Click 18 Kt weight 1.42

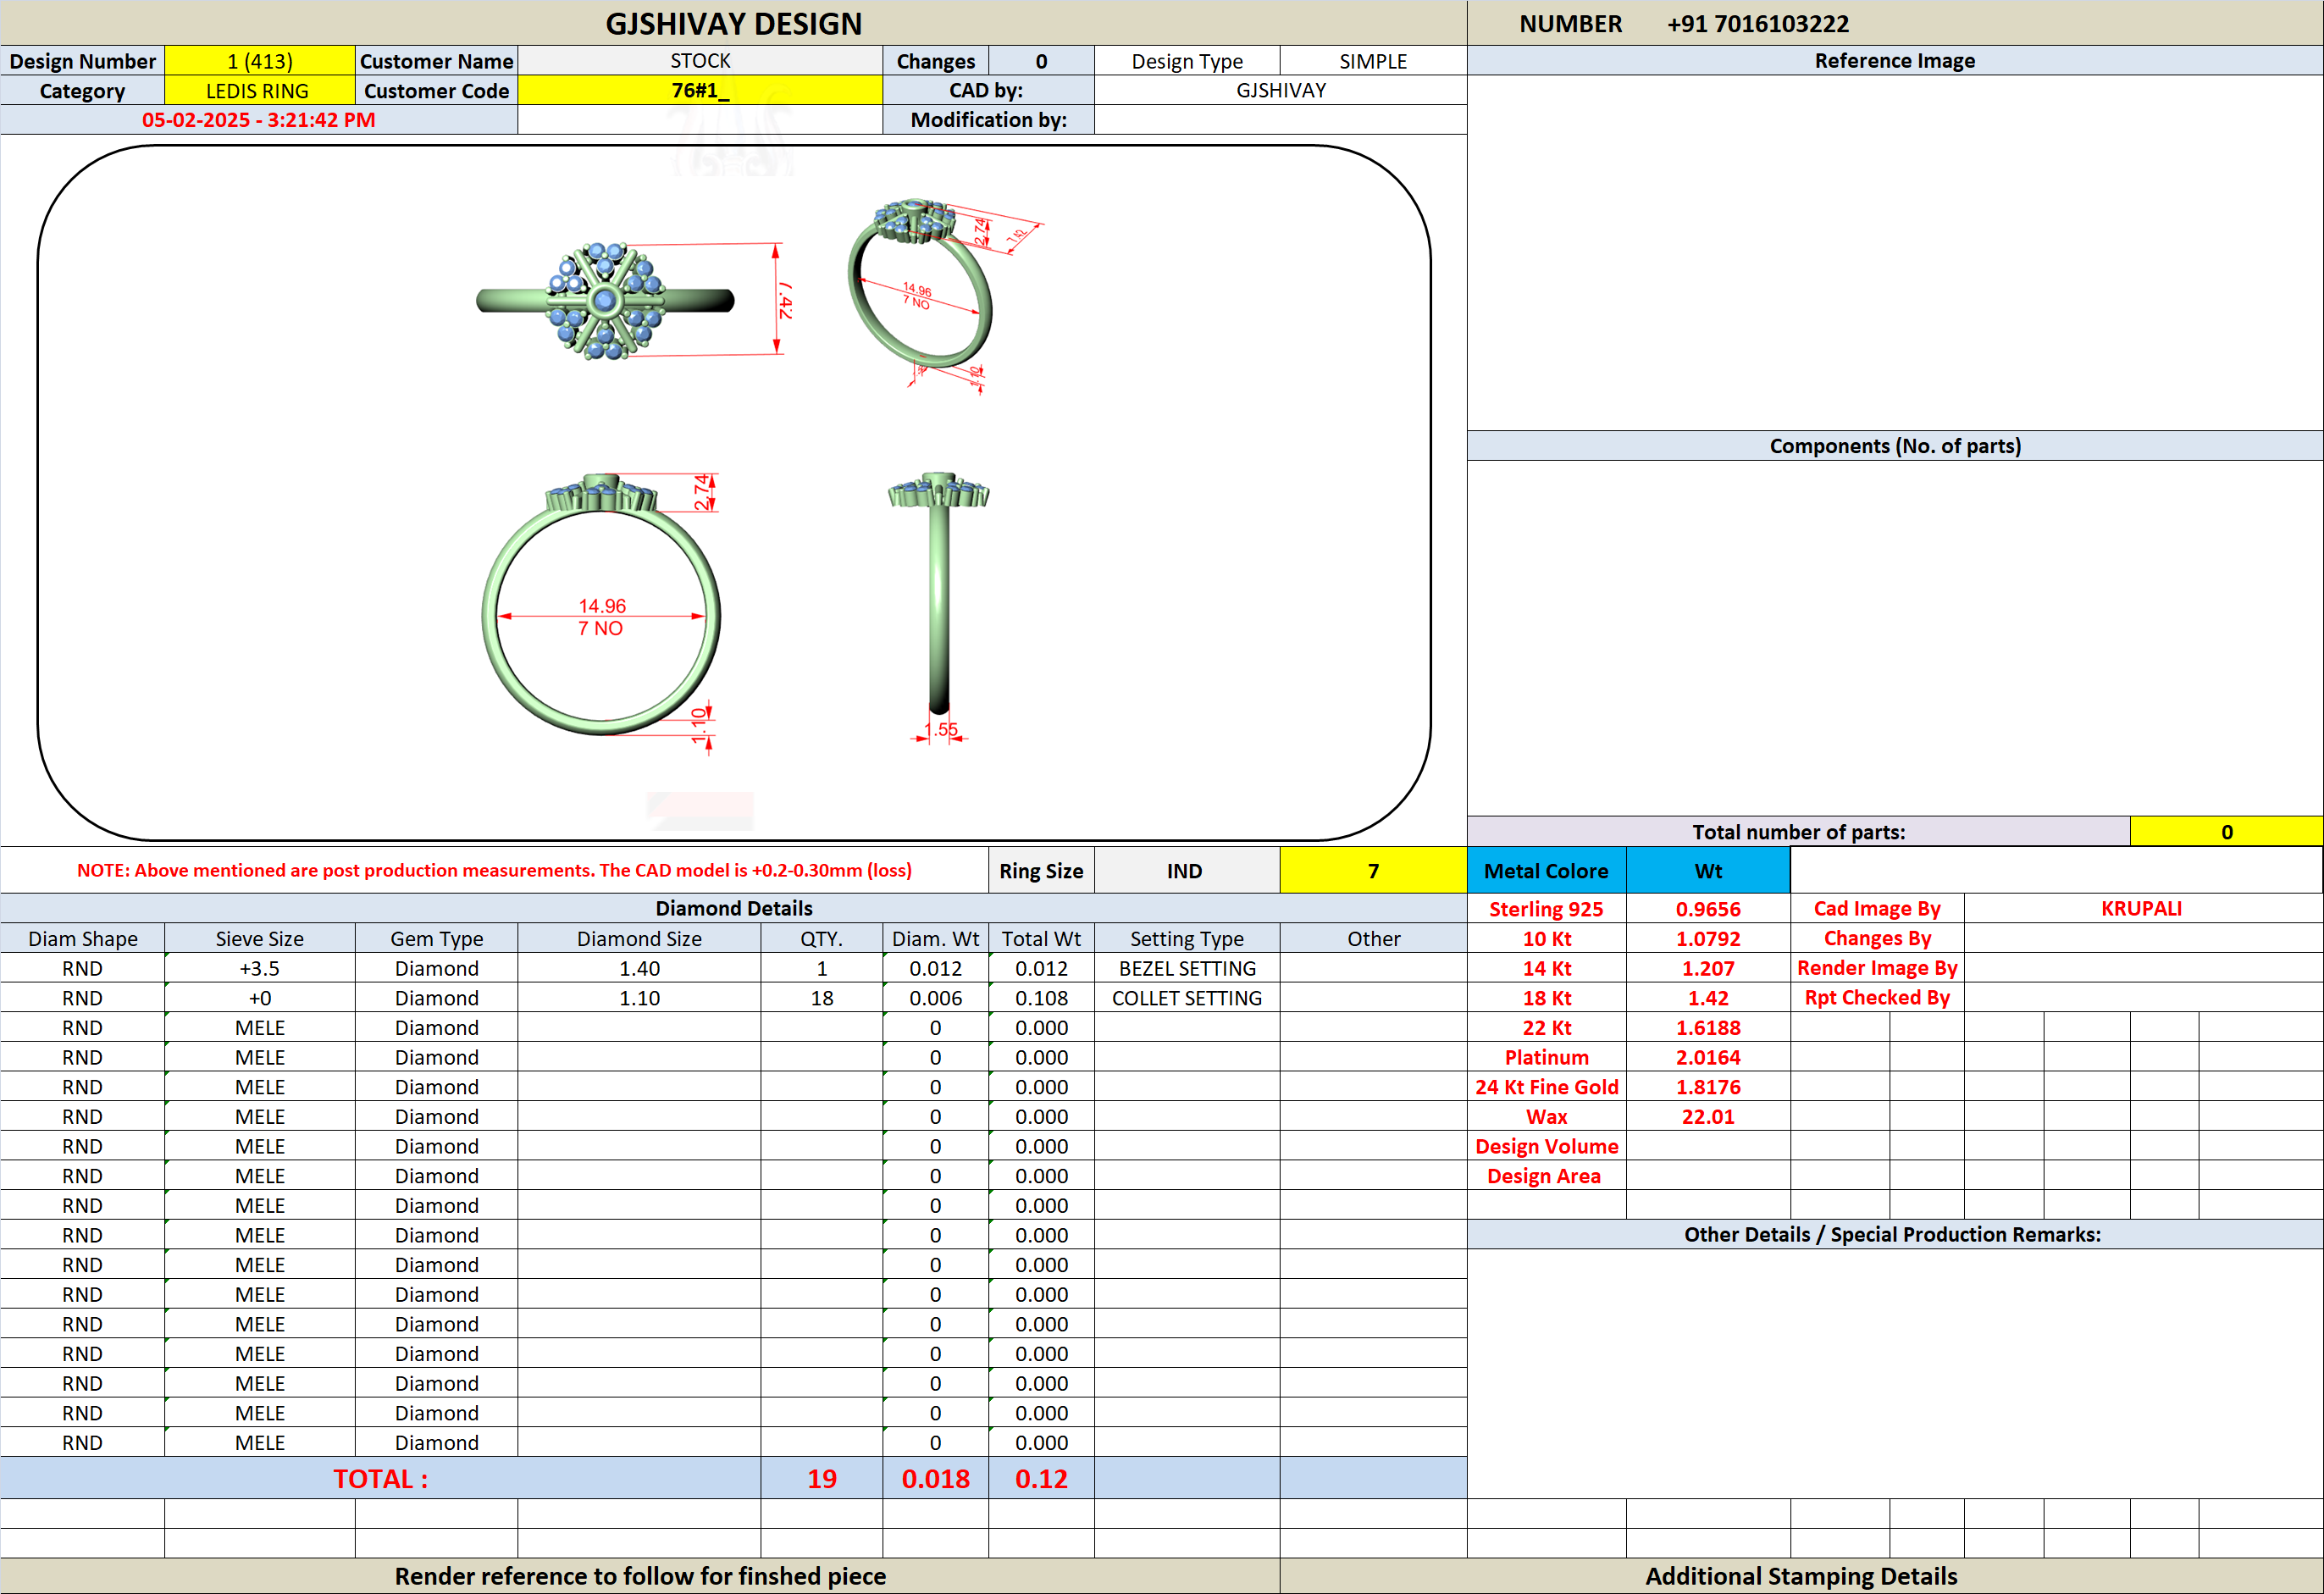1708,998
